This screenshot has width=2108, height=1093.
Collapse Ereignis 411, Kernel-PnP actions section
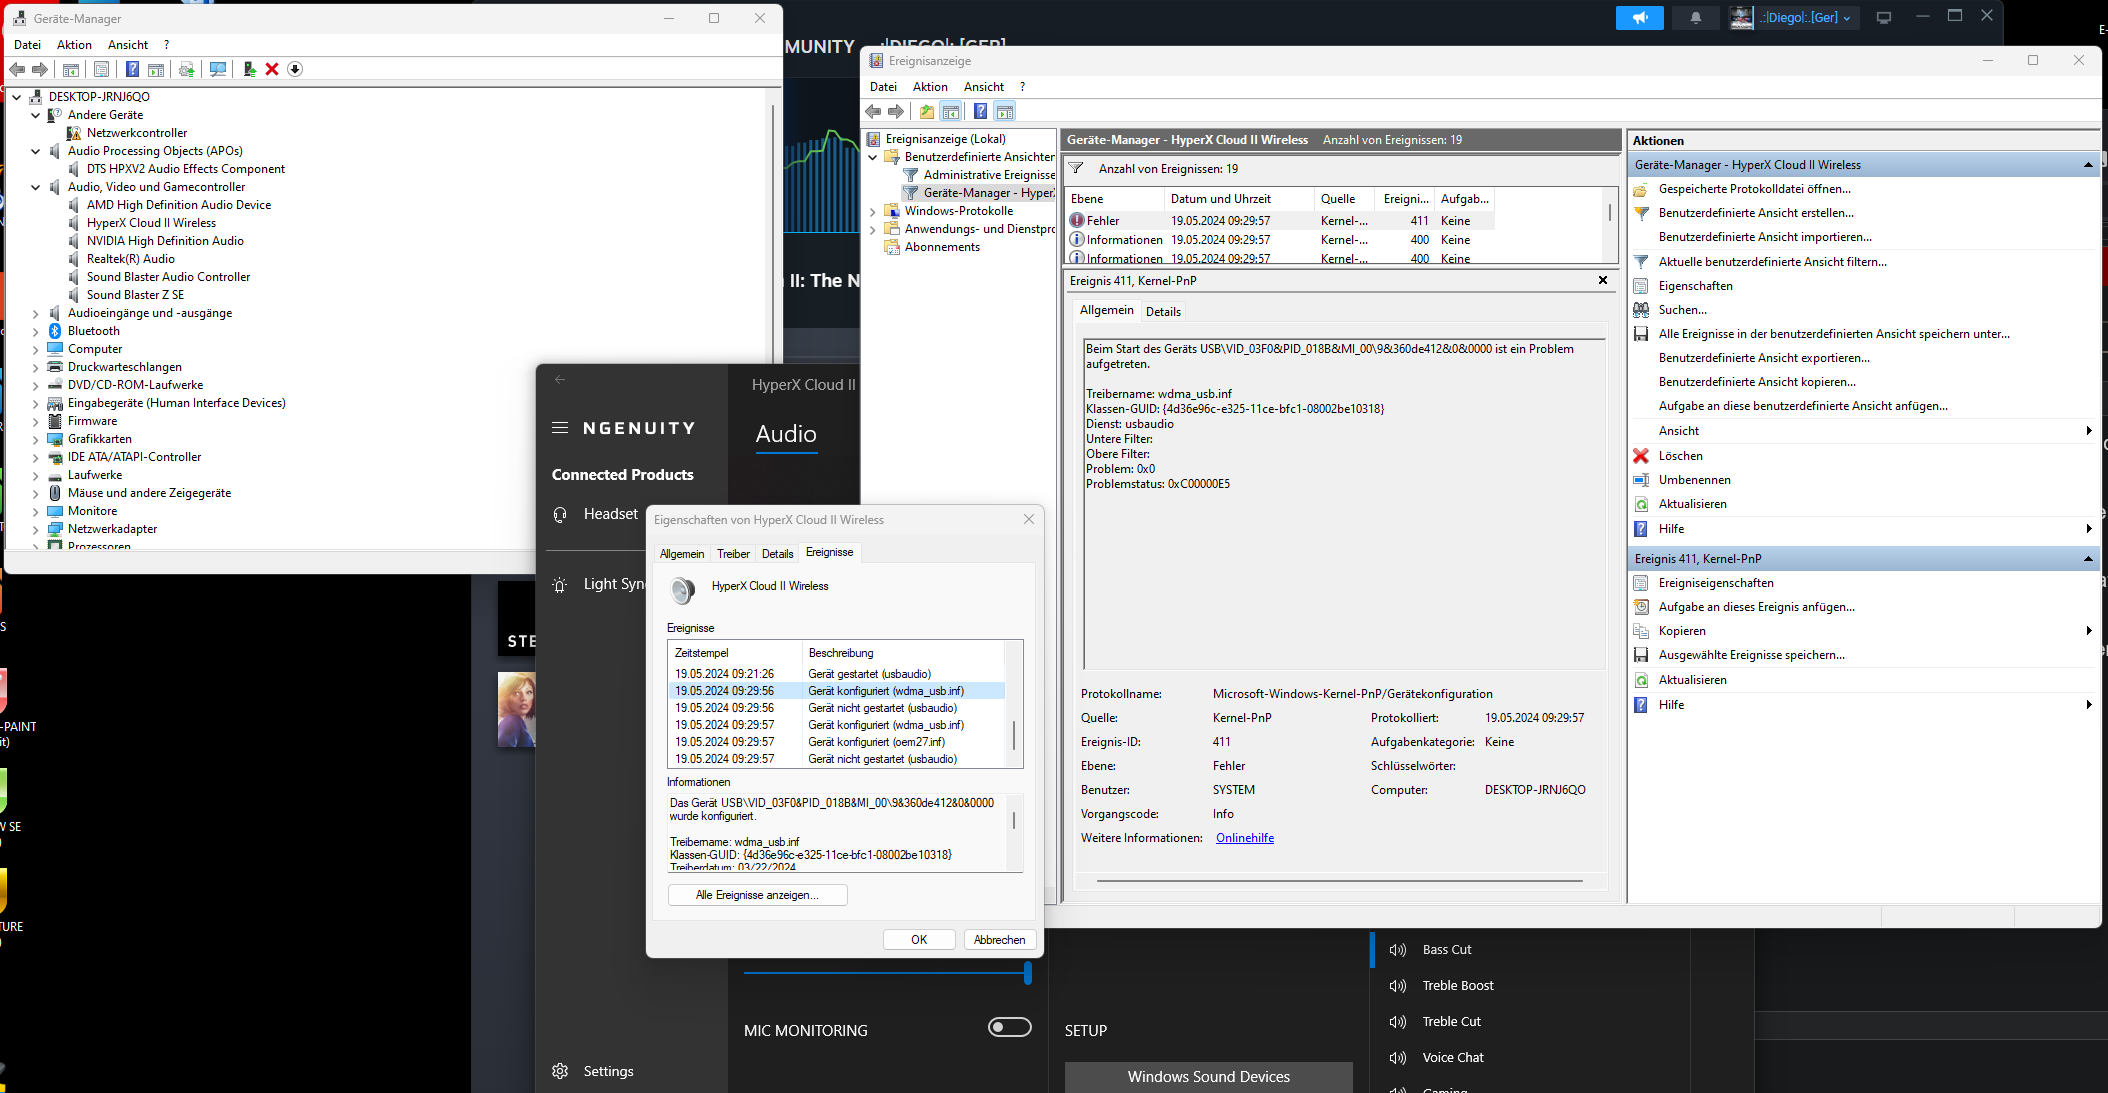pos(2088,559)
